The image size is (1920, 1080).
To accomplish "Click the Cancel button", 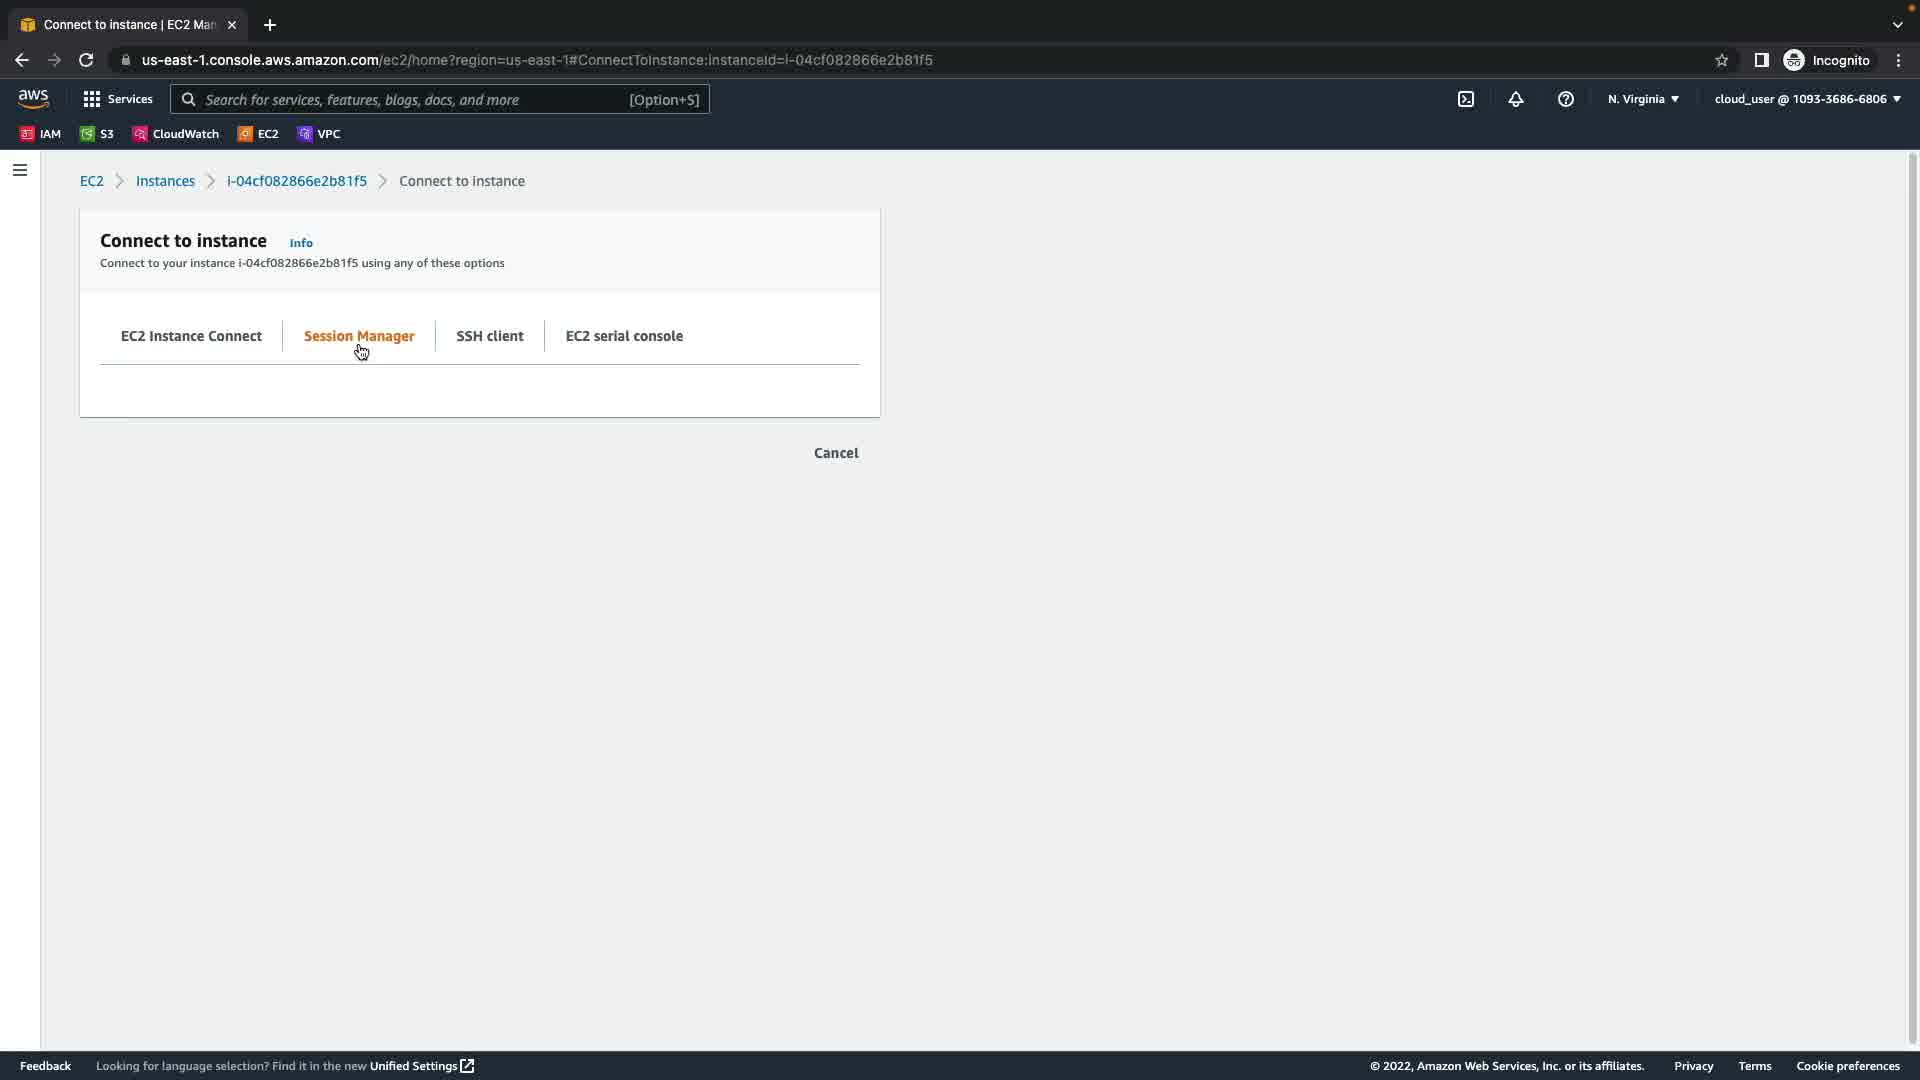I will [x=836, y=453].
